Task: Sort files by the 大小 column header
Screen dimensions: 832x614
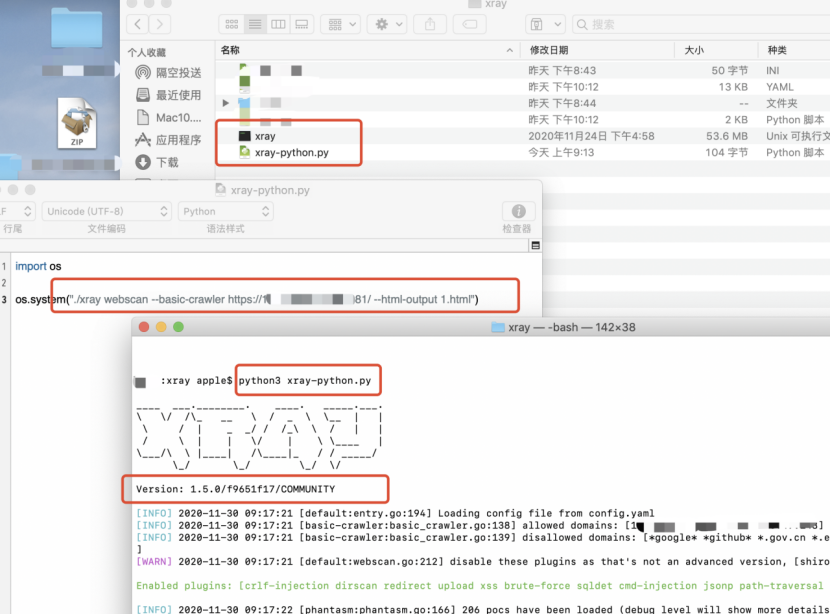Action: [716, 50]
